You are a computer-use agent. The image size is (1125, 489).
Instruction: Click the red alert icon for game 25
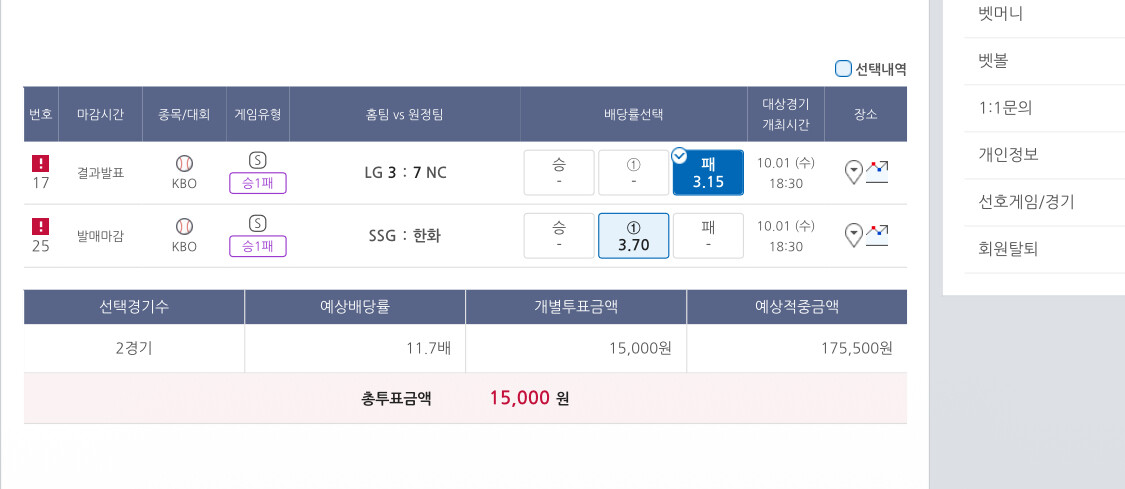pos(41,226)
